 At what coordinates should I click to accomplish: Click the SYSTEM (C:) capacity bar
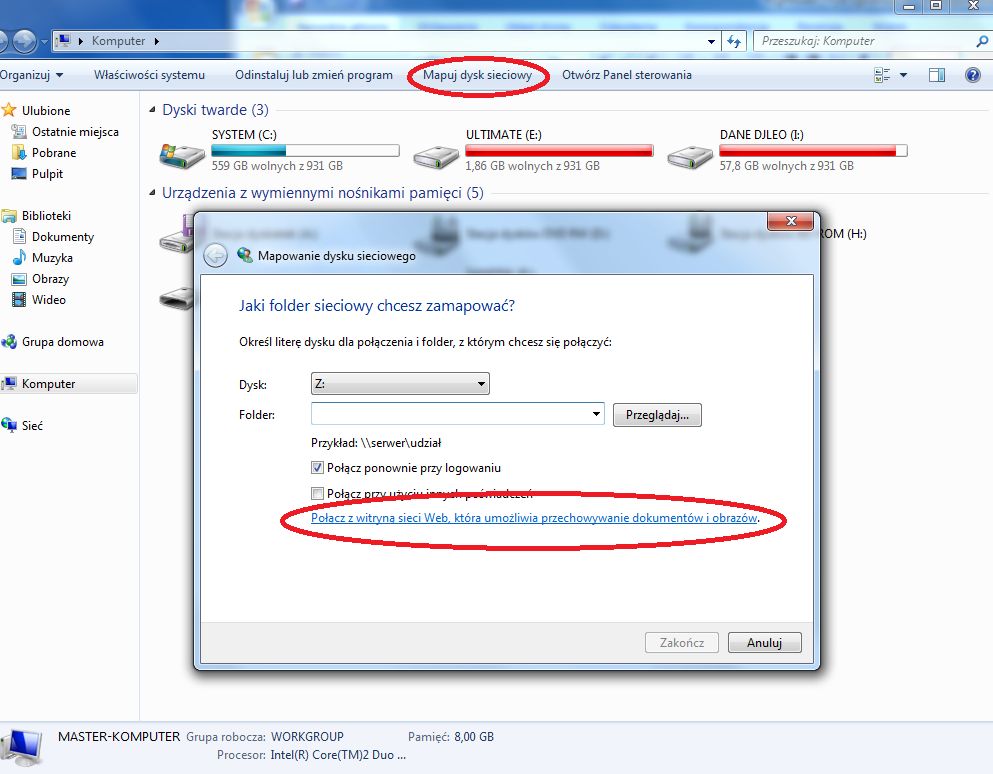pyautogui.click(x=305, y=151)
